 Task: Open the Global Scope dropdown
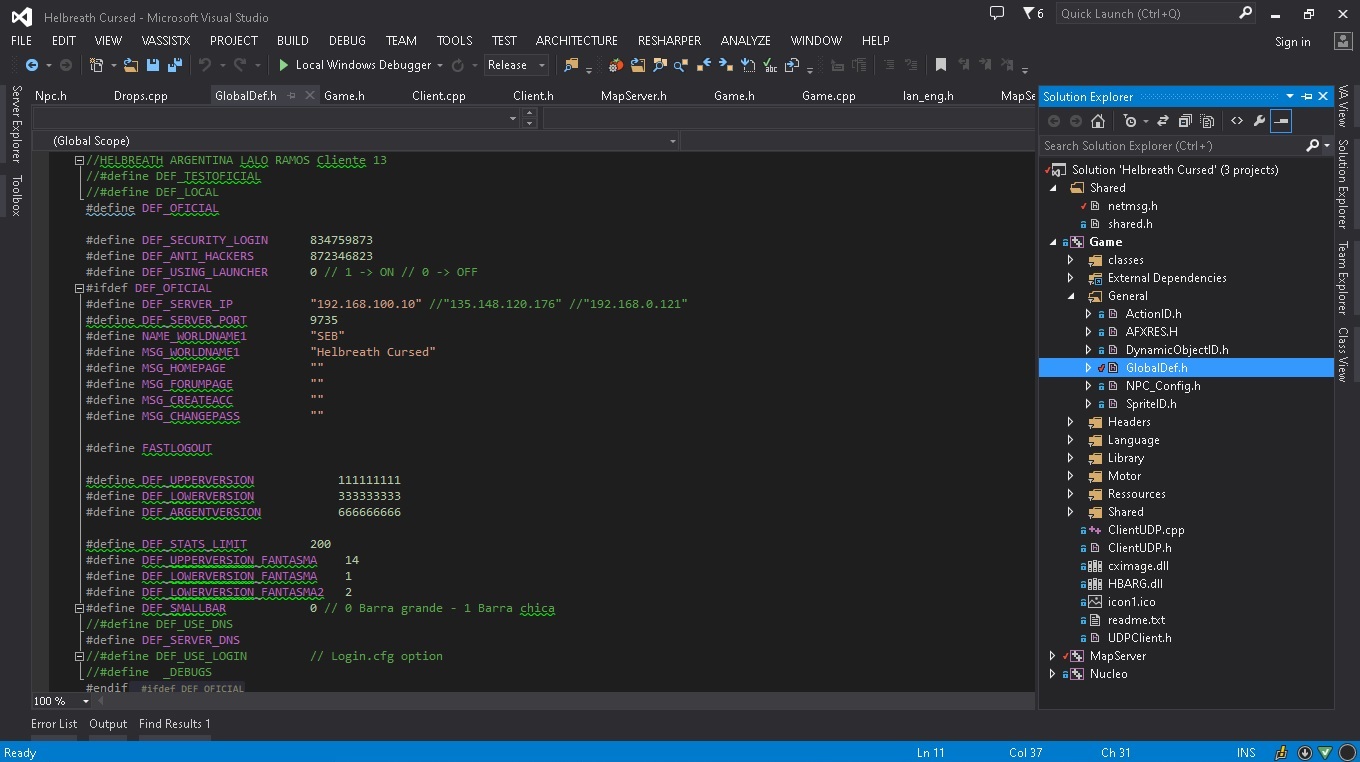click(x=672, y=141)
